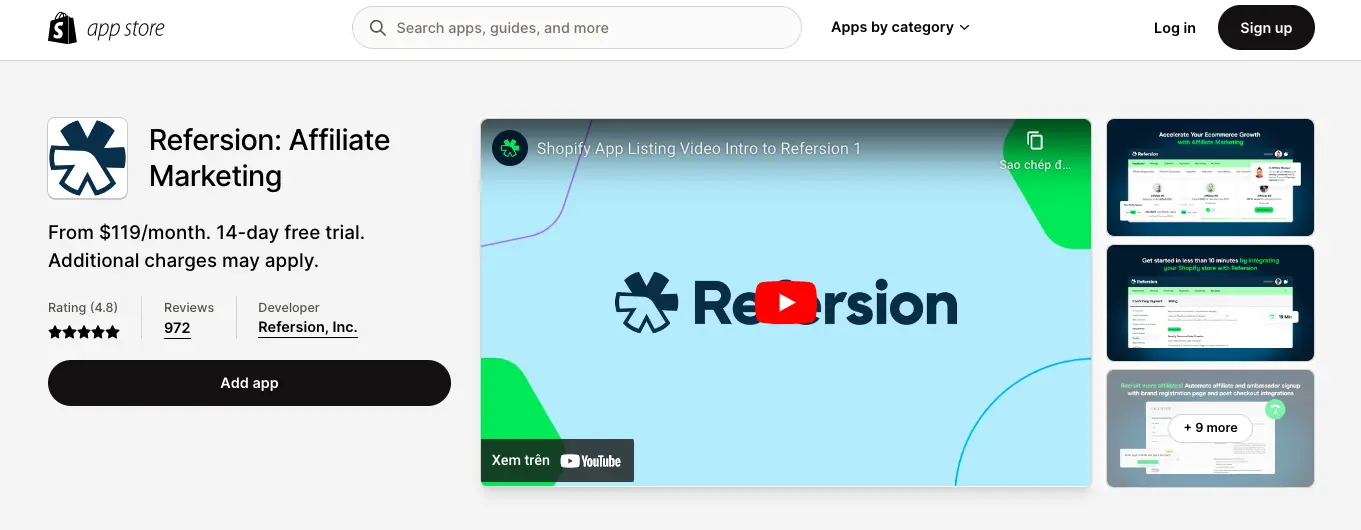Click the video channel avatar icon

point(510,148)
